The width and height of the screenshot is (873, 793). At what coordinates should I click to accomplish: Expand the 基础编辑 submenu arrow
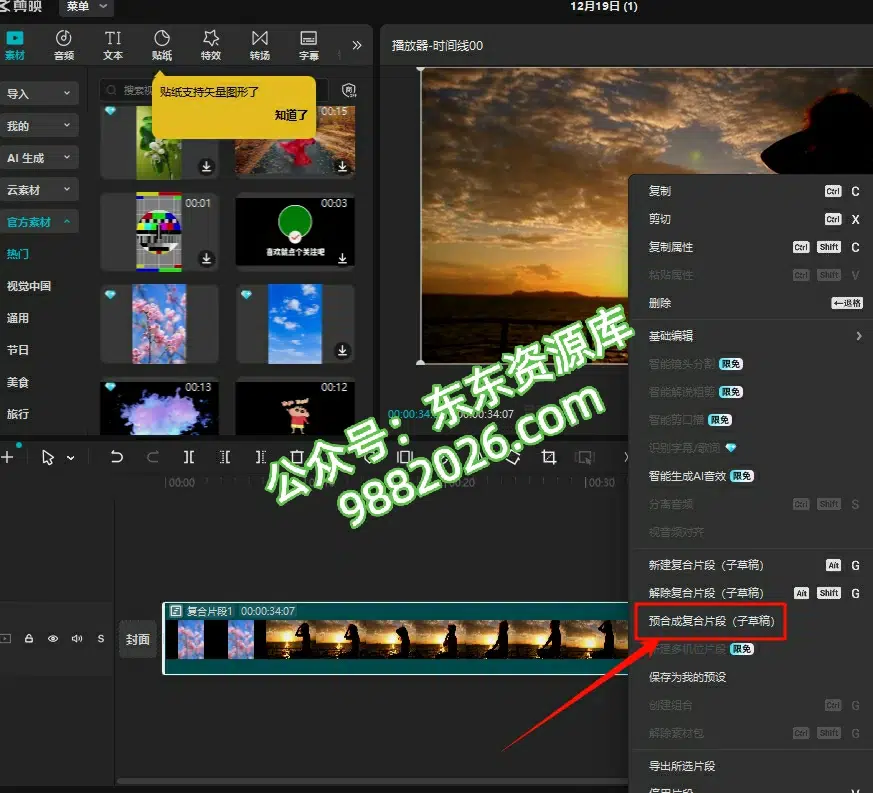point(858,336)
